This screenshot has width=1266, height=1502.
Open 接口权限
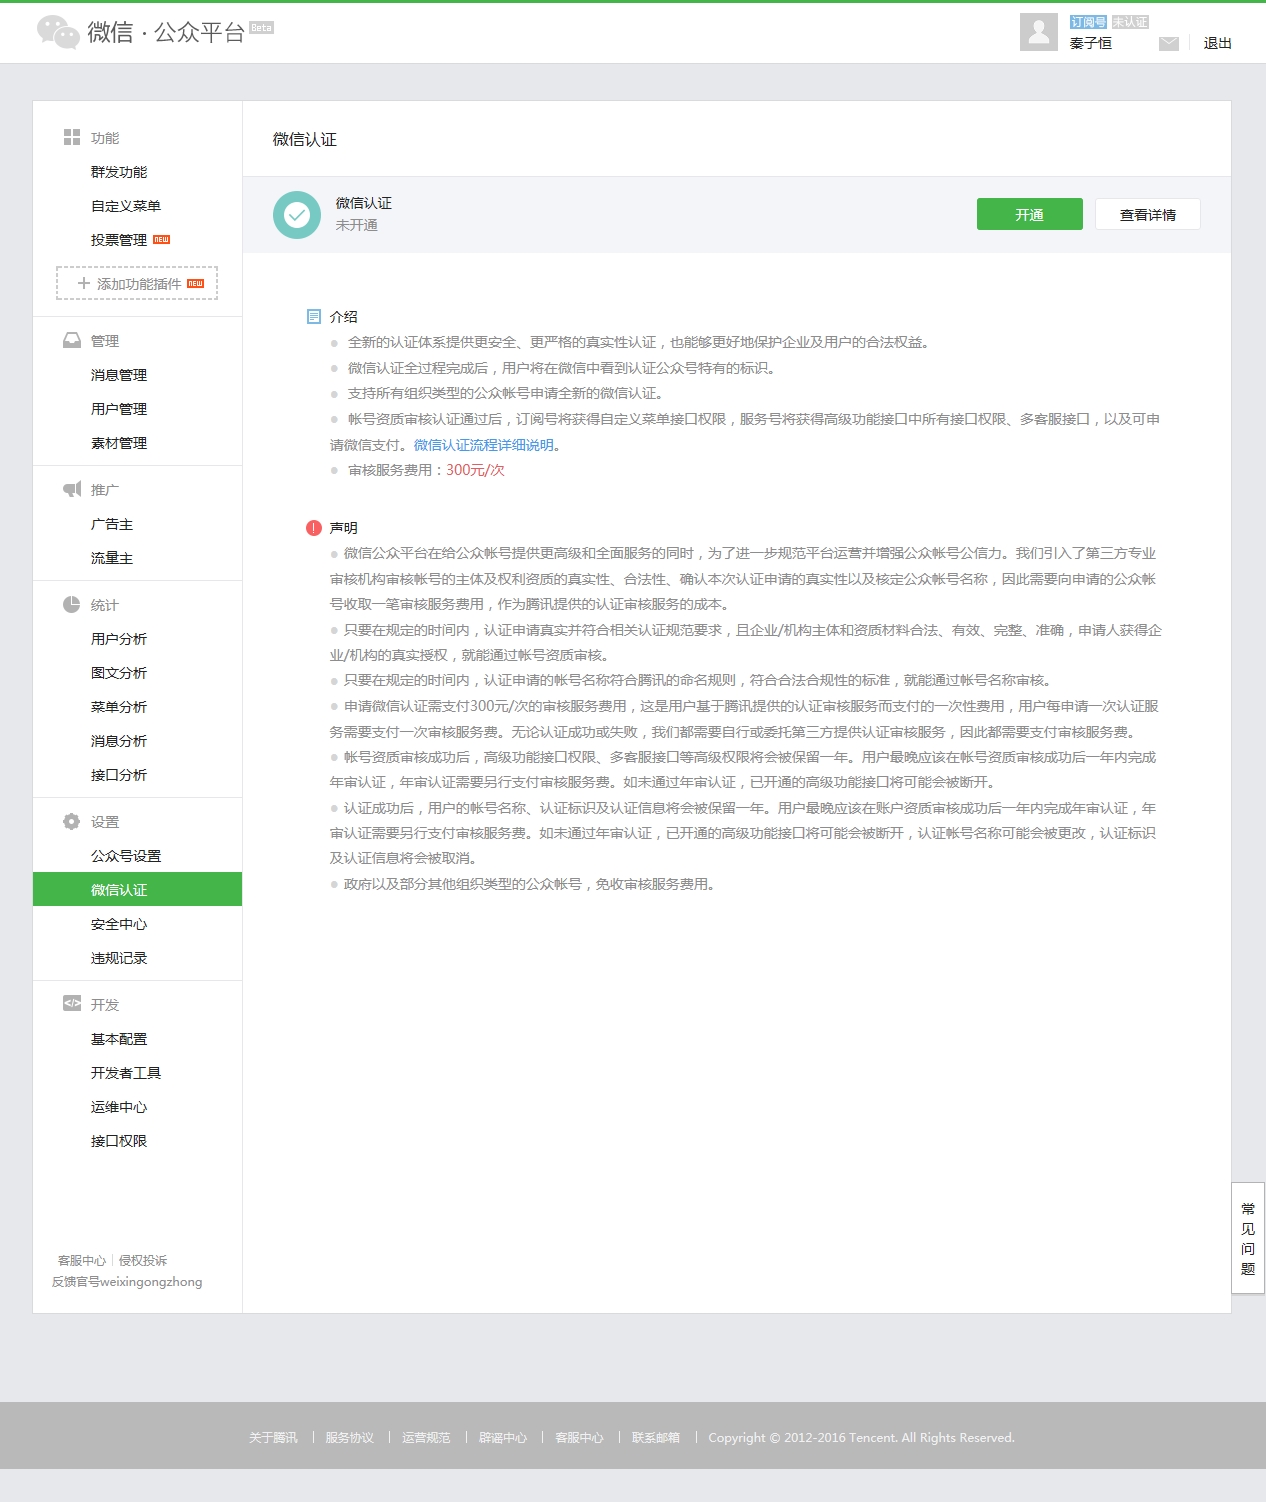click(119, 1141)
